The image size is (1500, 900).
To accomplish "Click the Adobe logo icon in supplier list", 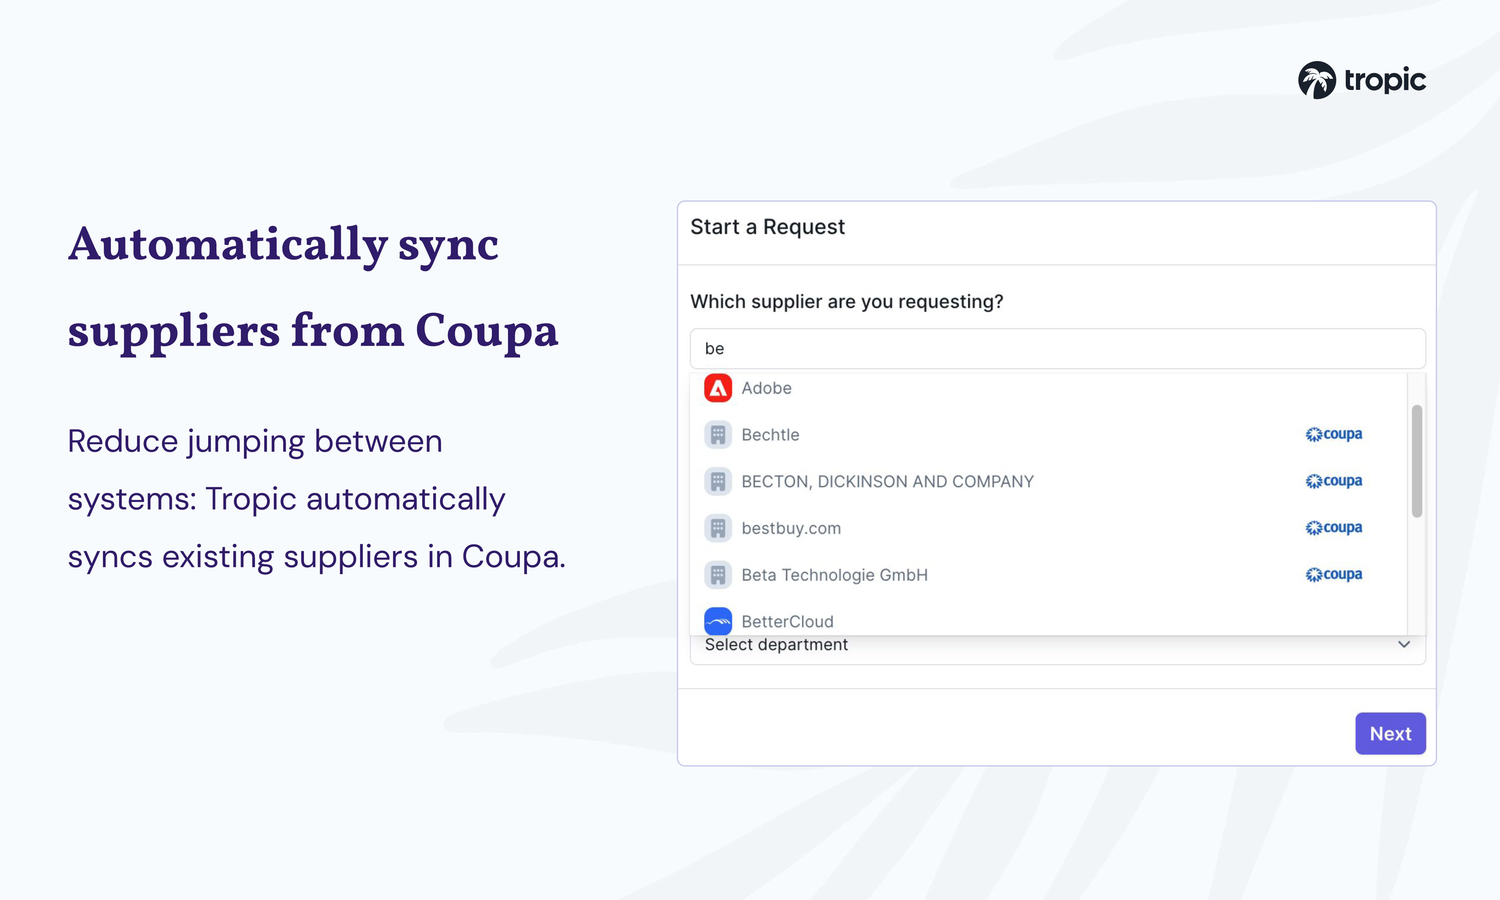I will [x=718, y=388].
